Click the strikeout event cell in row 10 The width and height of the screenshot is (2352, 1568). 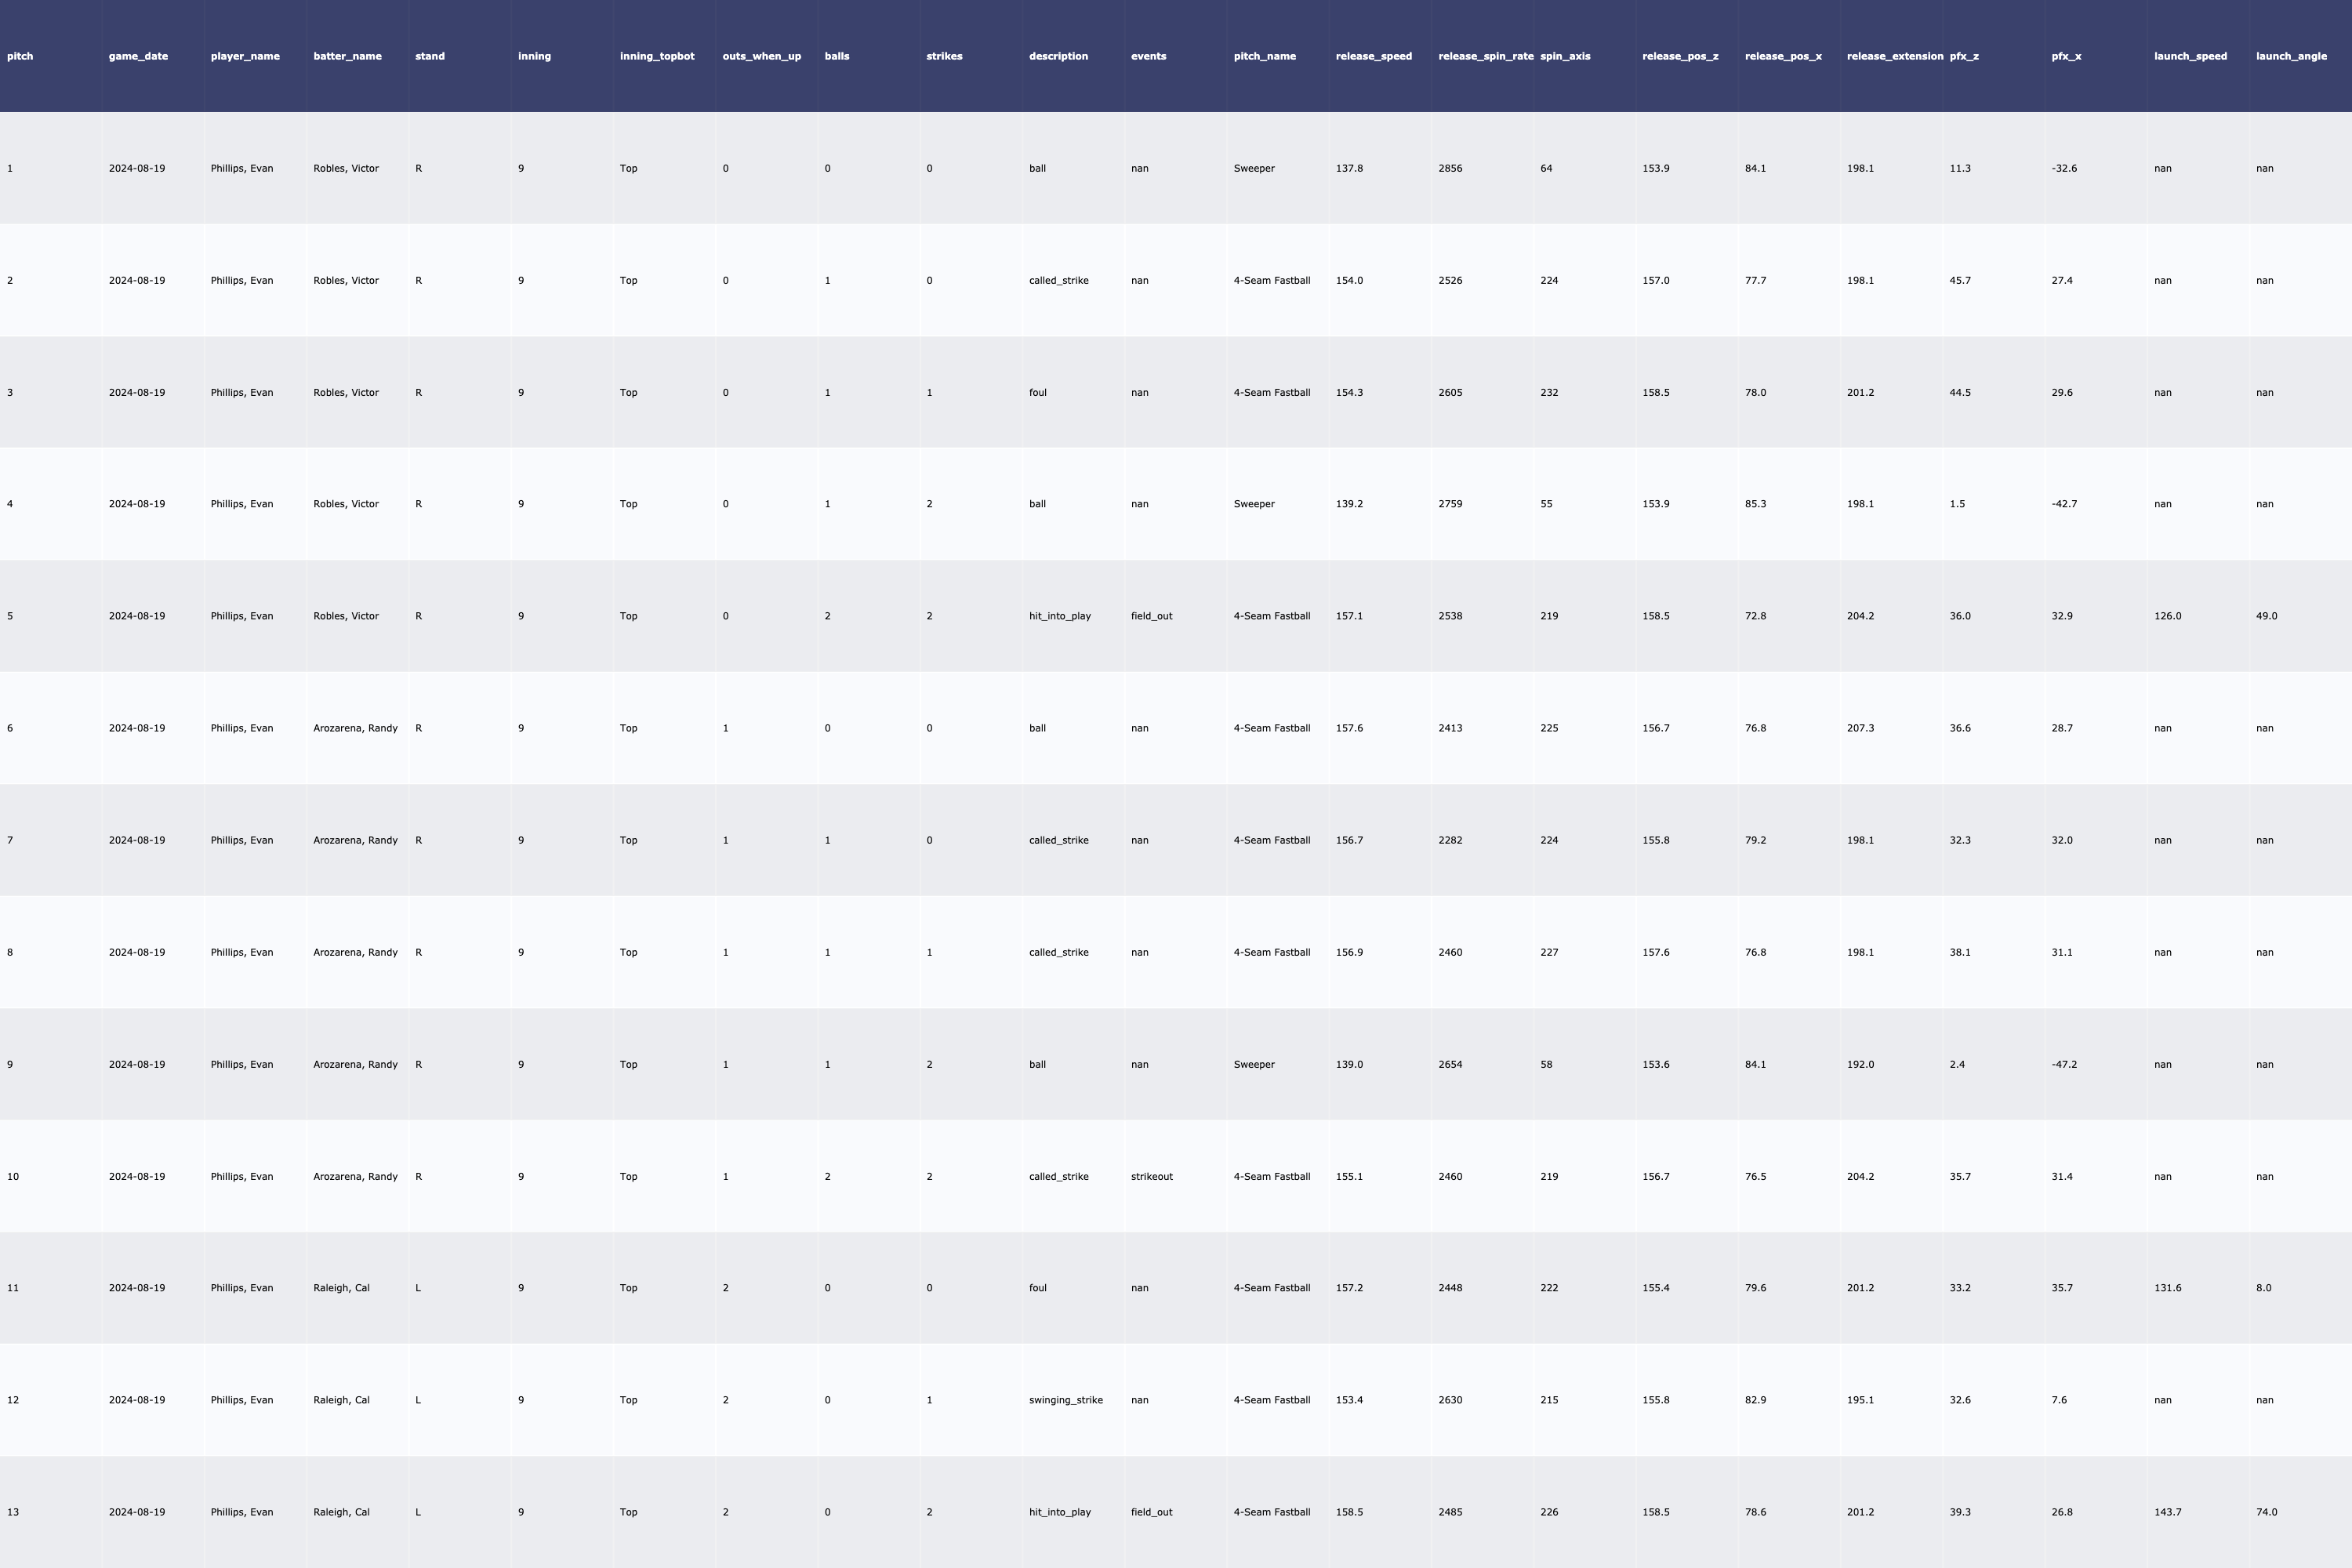coord(1151,1176)
